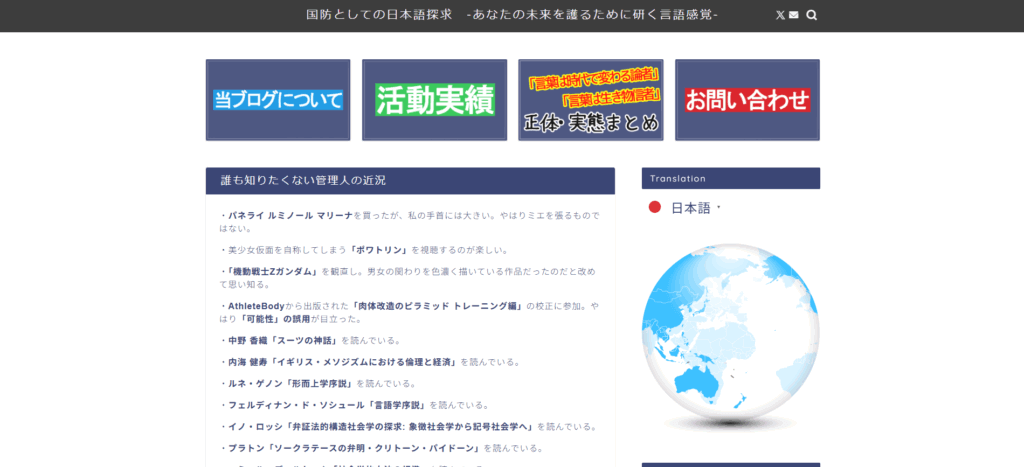Screen dimensions: 1024x467
Task: Open the 活動実績 banner
Action: click(434, 100)
